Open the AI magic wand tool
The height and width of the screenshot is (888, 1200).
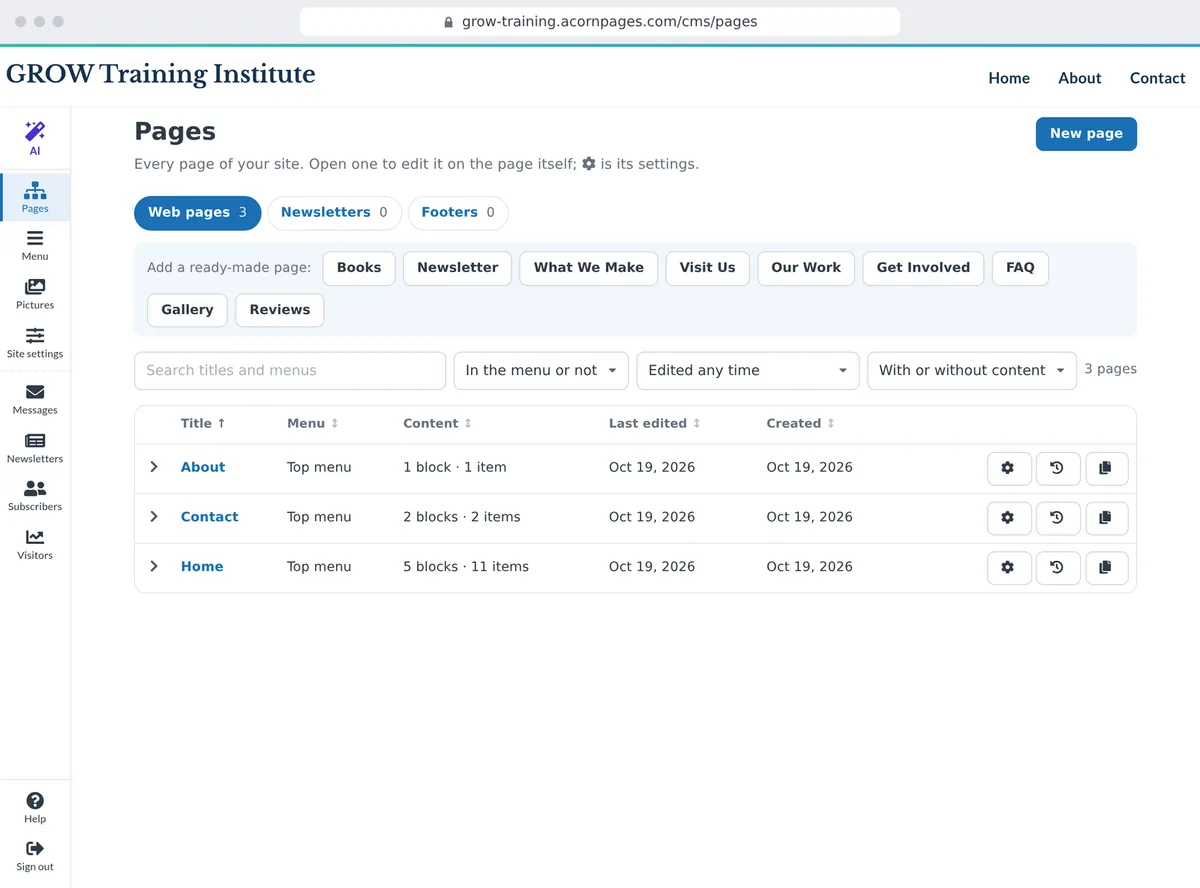[35, 139]
